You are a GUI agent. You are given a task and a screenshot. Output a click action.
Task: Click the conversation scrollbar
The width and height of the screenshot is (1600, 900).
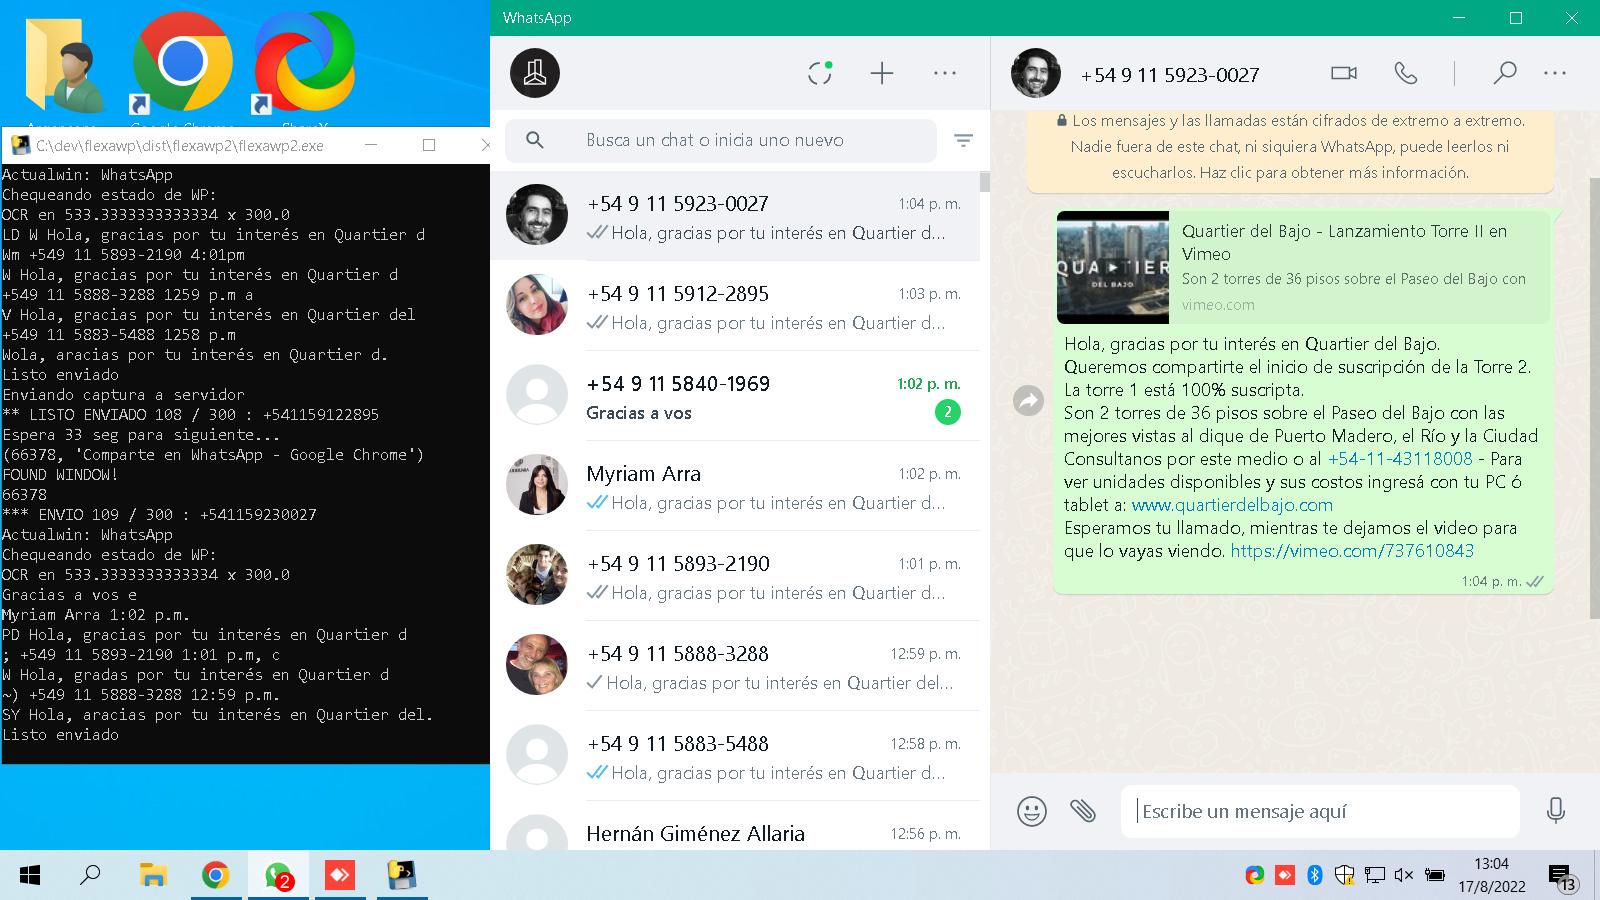click(x=1595, y=400)
